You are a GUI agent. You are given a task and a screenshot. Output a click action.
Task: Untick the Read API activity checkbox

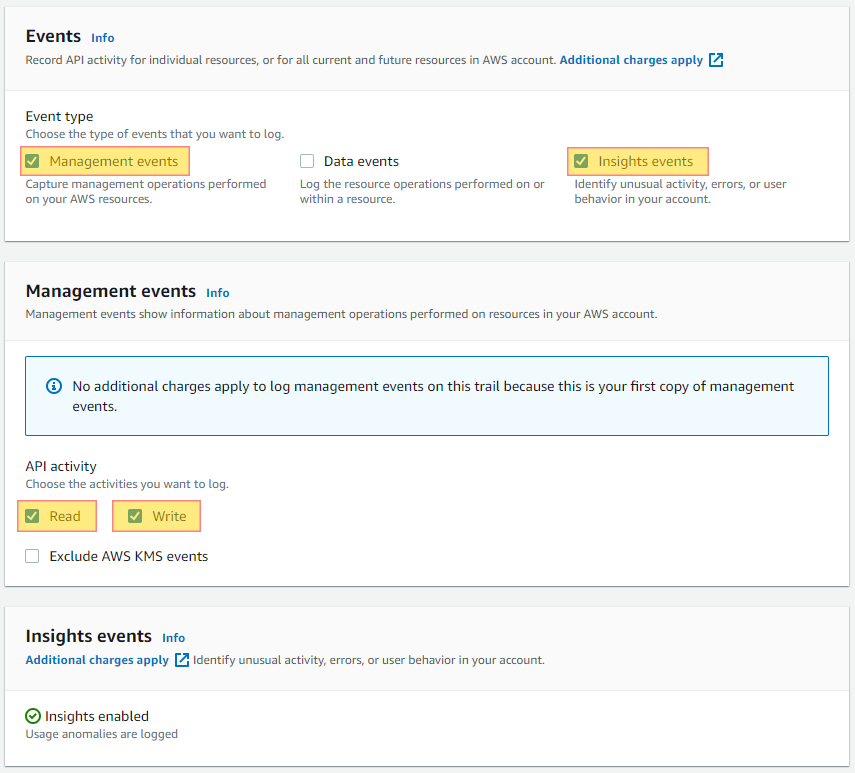pos(32,516)
